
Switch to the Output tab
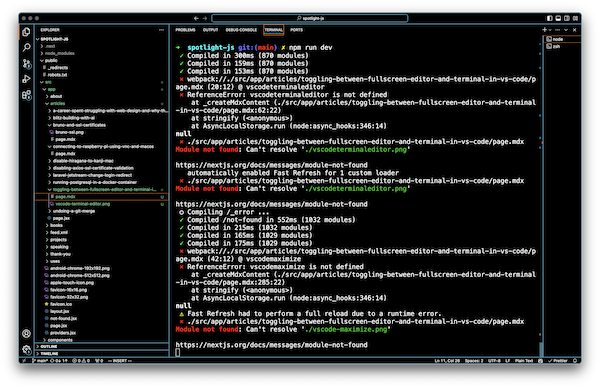pos(210,30)
